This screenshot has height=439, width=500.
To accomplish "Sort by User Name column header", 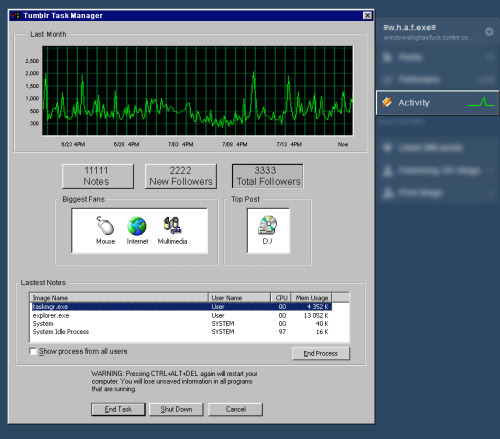I will (x=239, y=298).
